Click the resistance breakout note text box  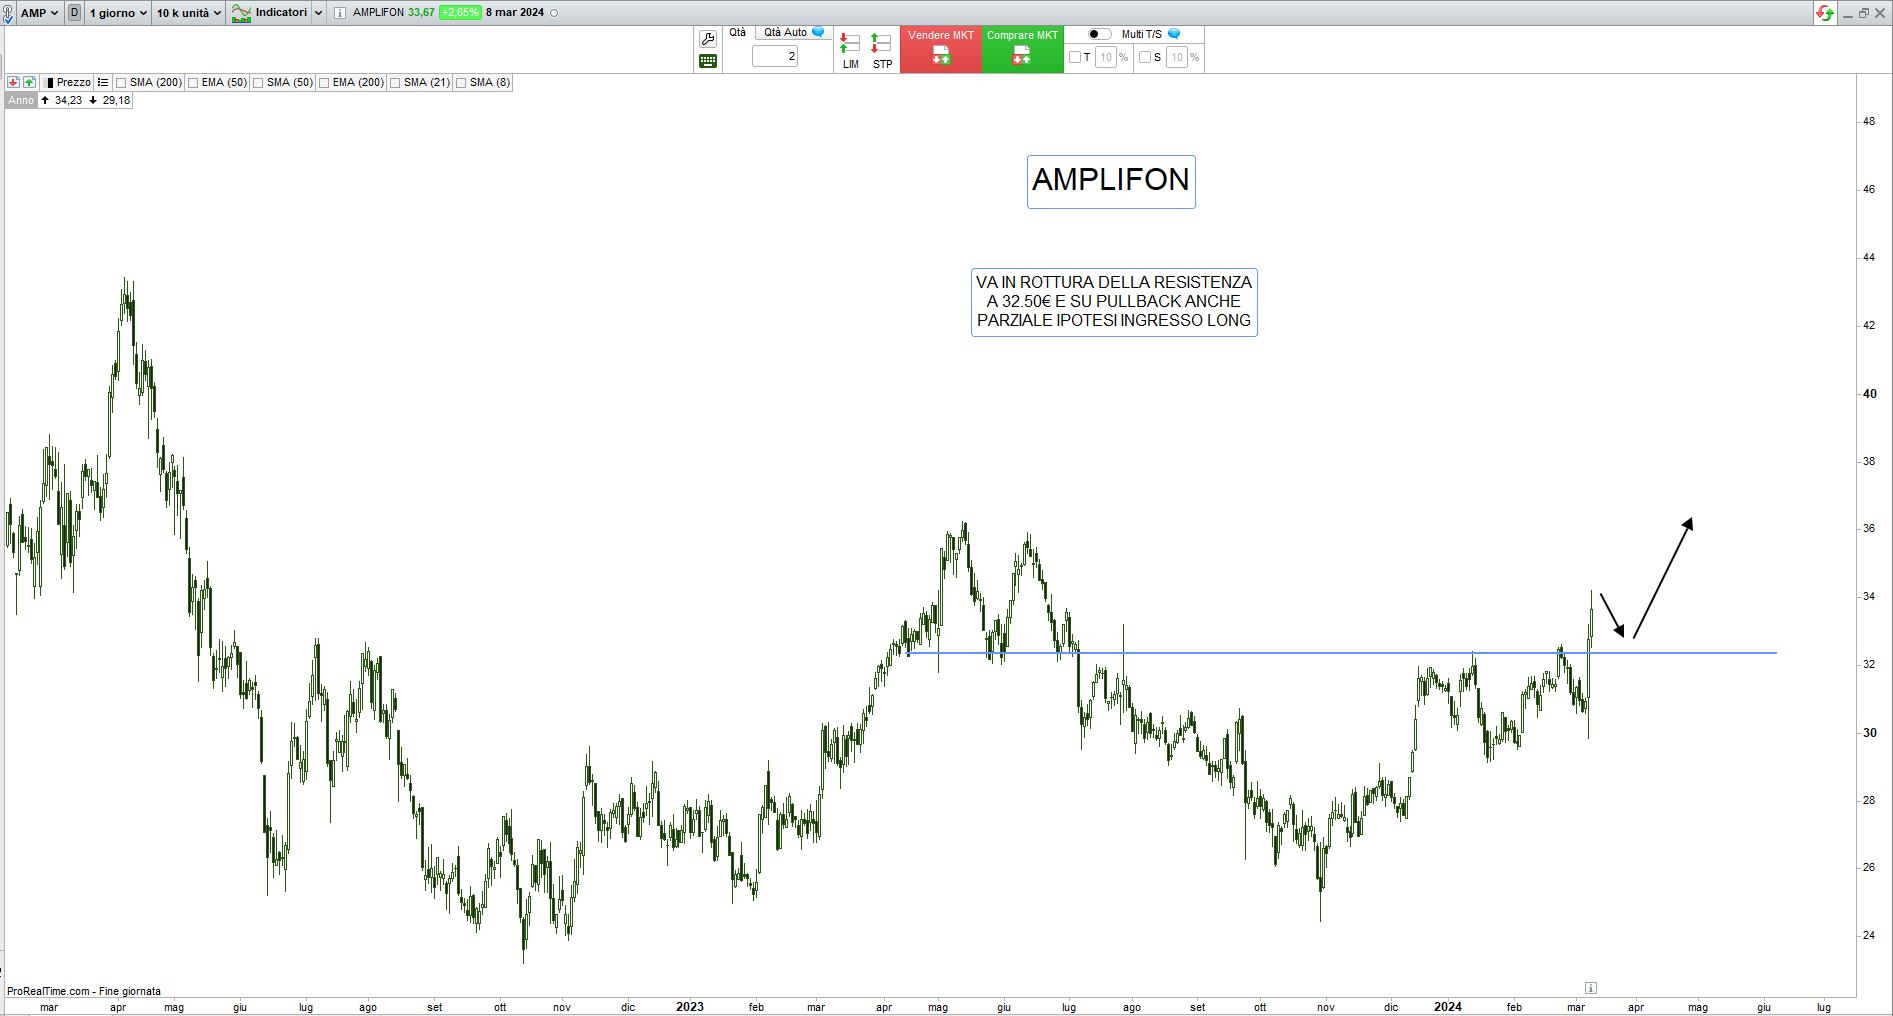coord(1114,302)
